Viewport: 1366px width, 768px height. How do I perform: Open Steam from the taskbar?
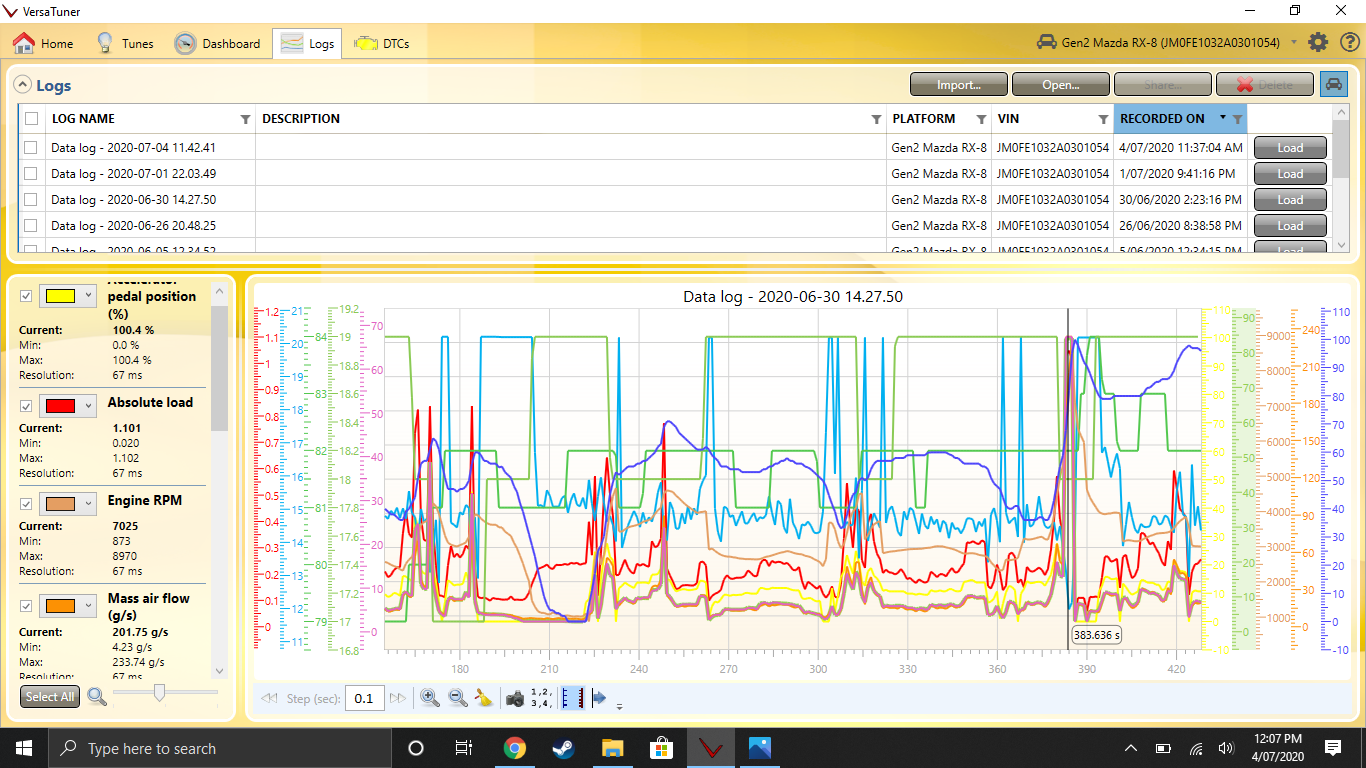(564, 748)
